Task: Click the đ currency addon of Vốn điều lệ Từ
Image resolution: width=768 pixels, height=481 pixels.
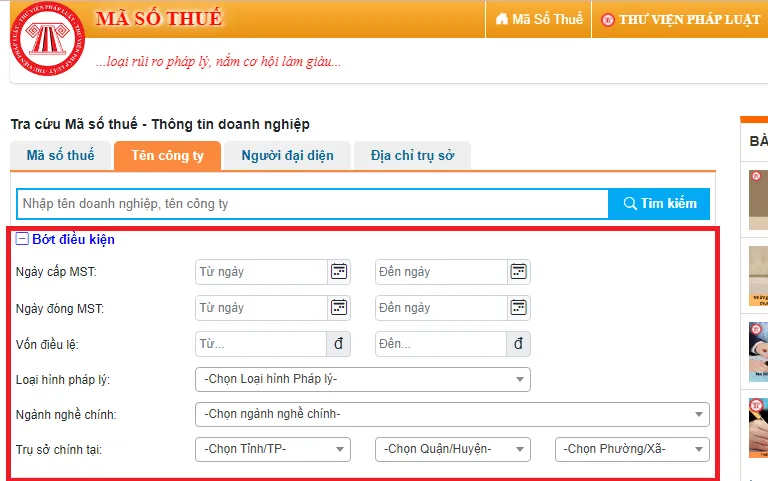Action: coord(338,344)
